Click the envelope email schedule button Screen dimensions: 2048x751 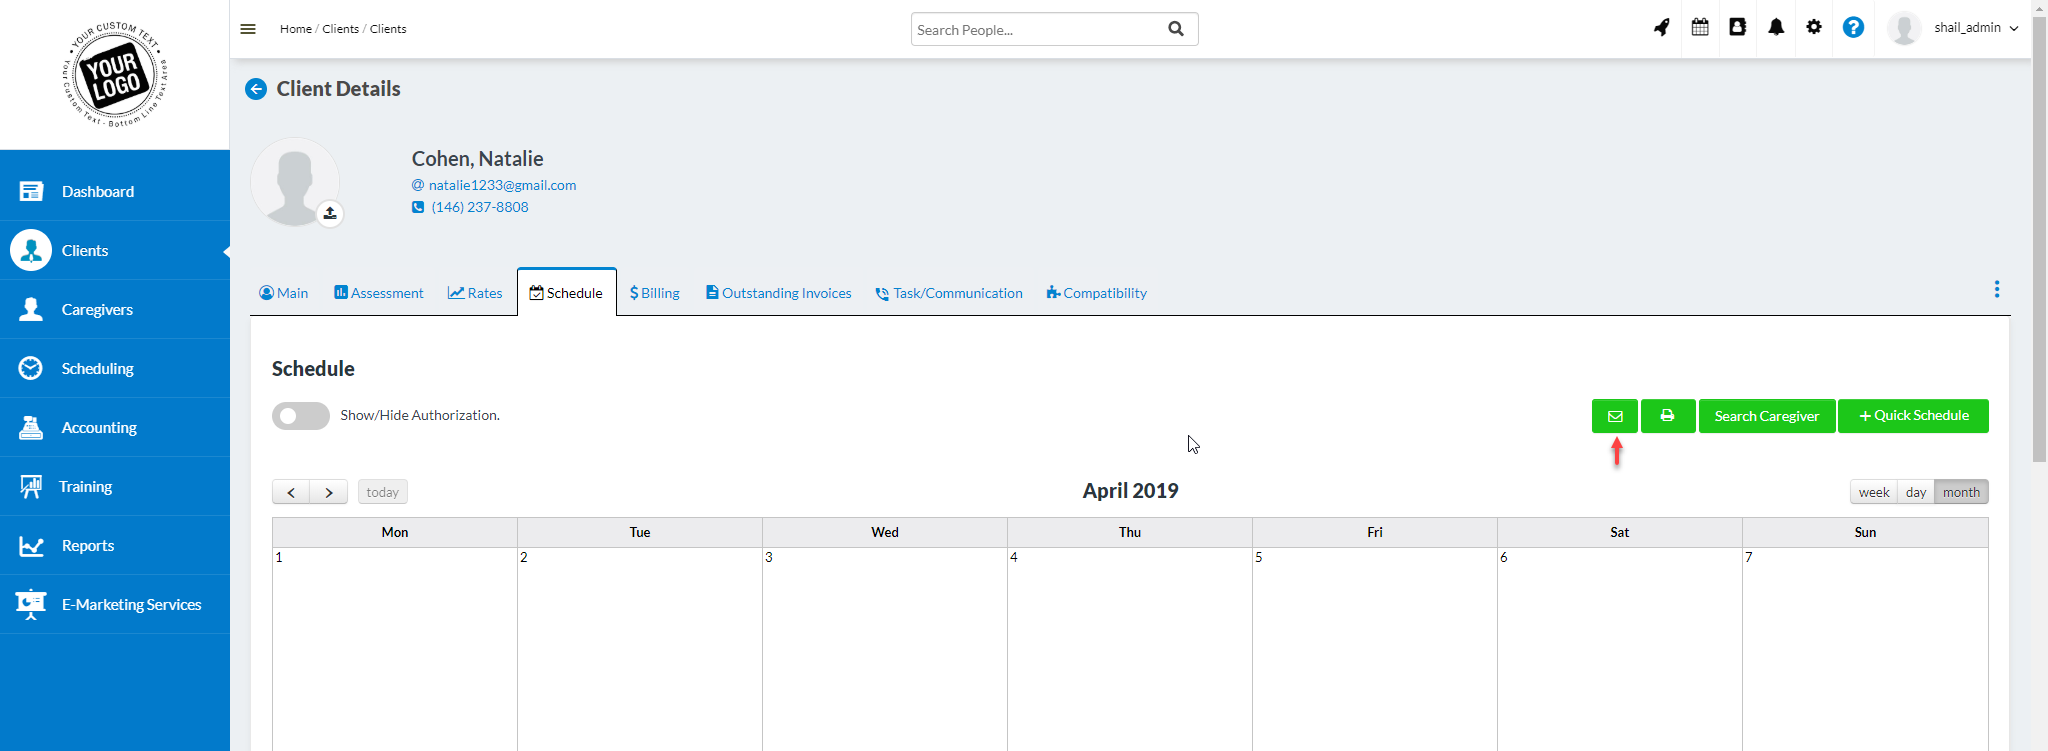(1614, 416)
